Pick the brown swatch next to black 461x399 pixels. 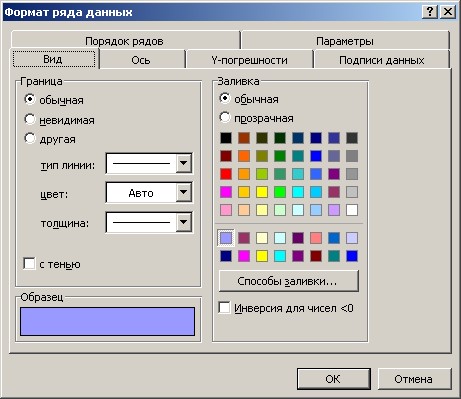point(244,138)
